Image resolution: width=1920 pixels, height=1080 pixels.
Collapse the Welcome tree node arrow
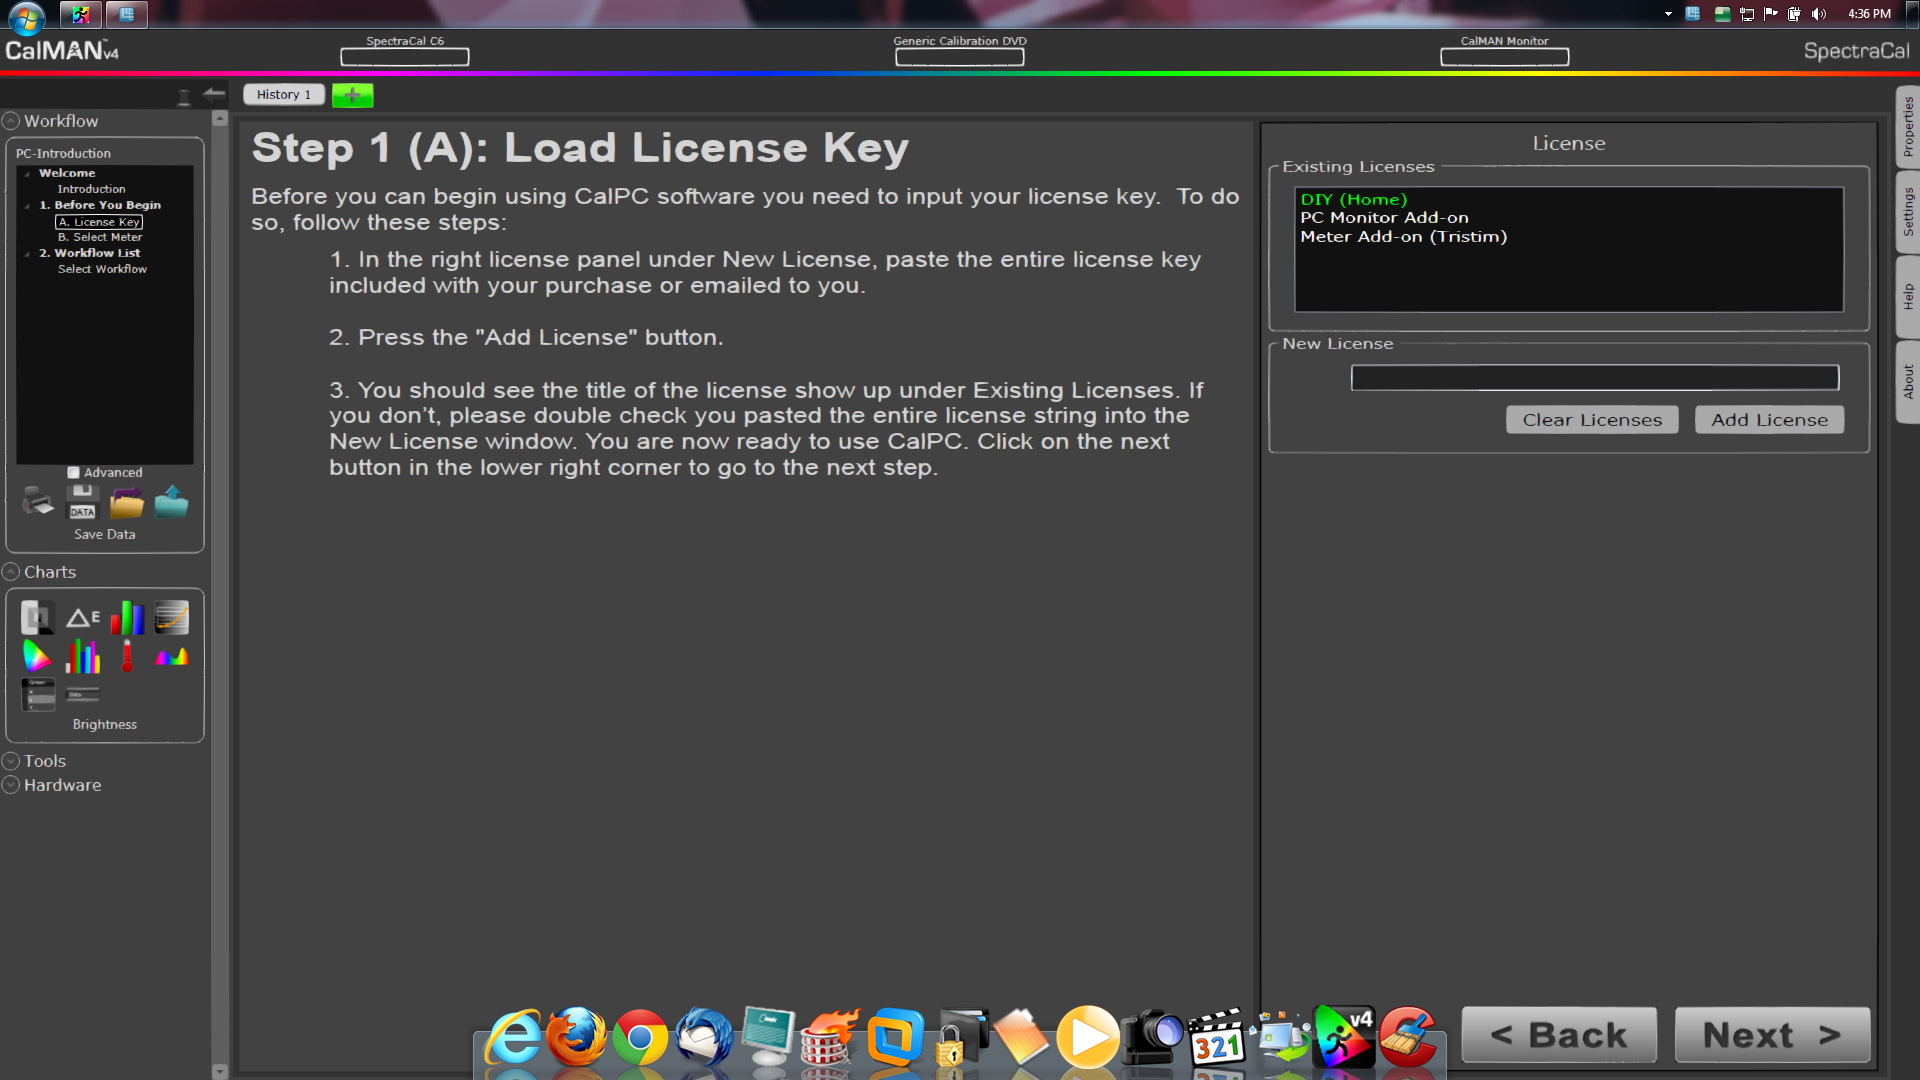(x=27, y=173)
